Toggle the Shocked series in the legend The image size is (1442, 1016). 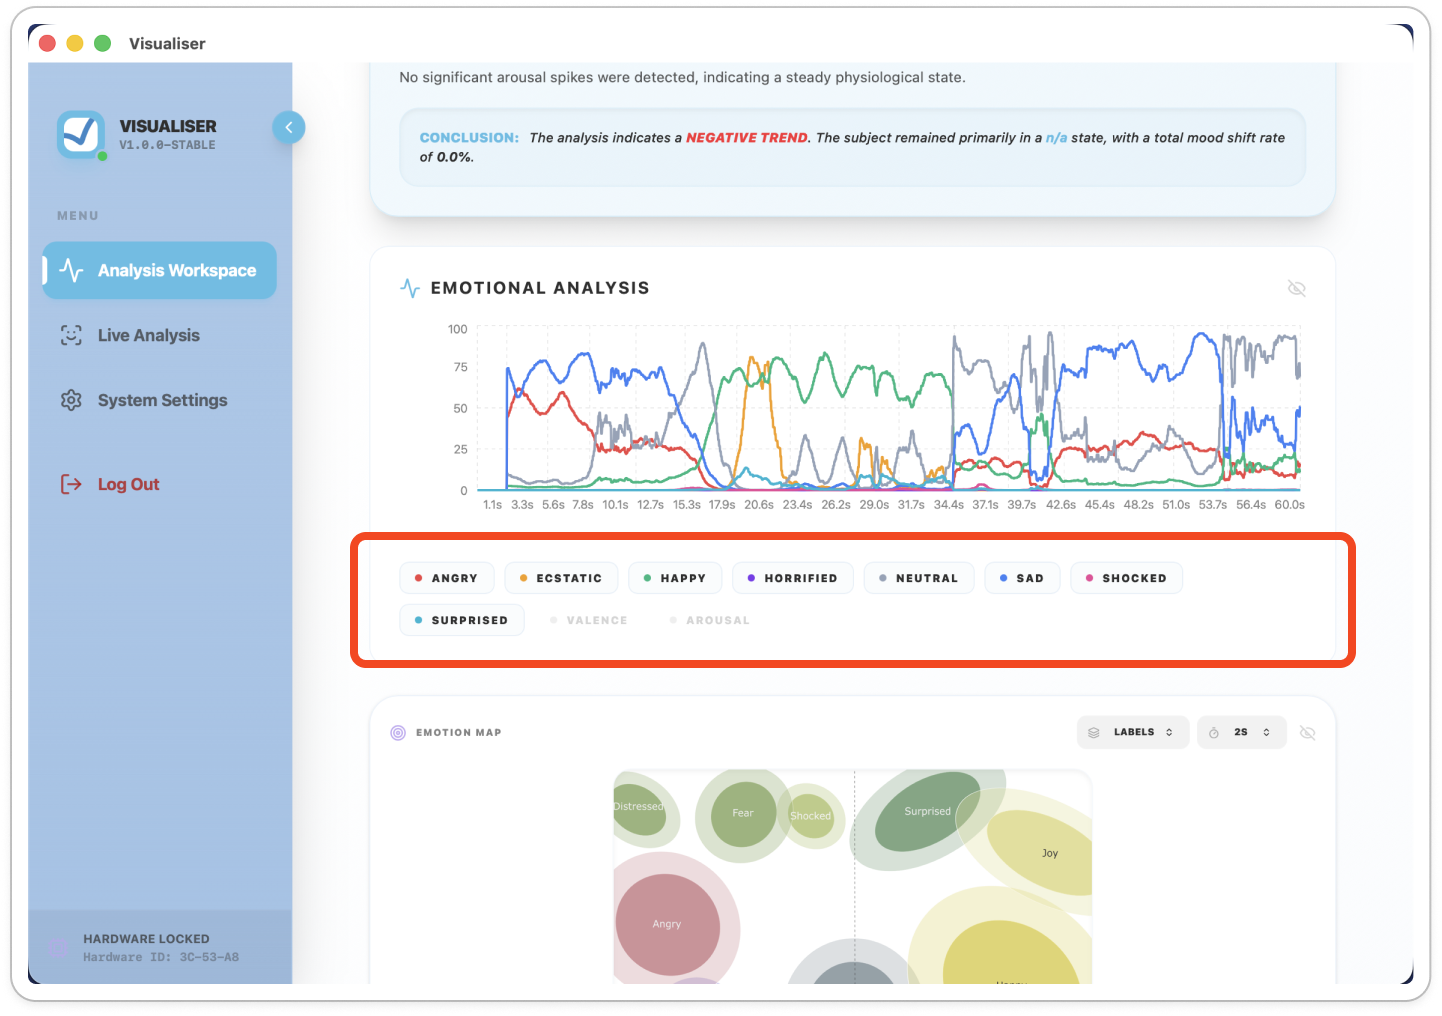pyautogui.click(x=1127, y=578)
